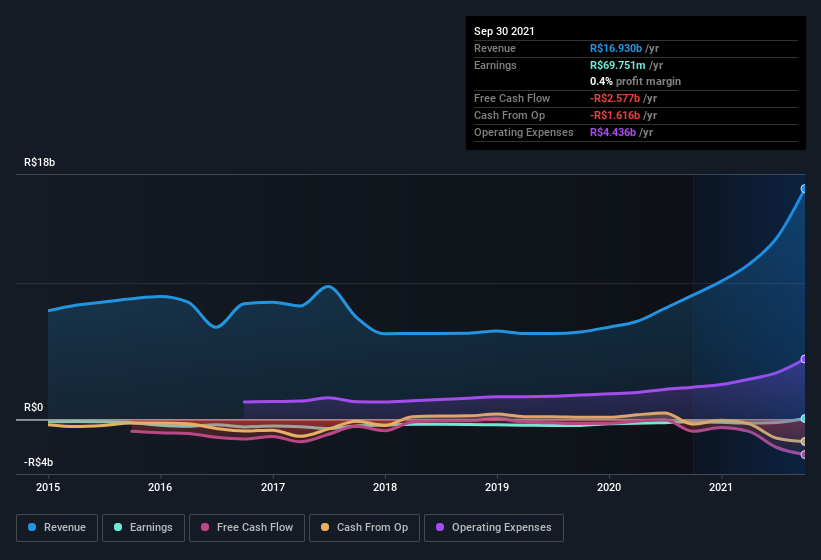This screenshot has width=821, height=560.
Task: Click the 2018 x-axis label
Action: pos(385,487)
